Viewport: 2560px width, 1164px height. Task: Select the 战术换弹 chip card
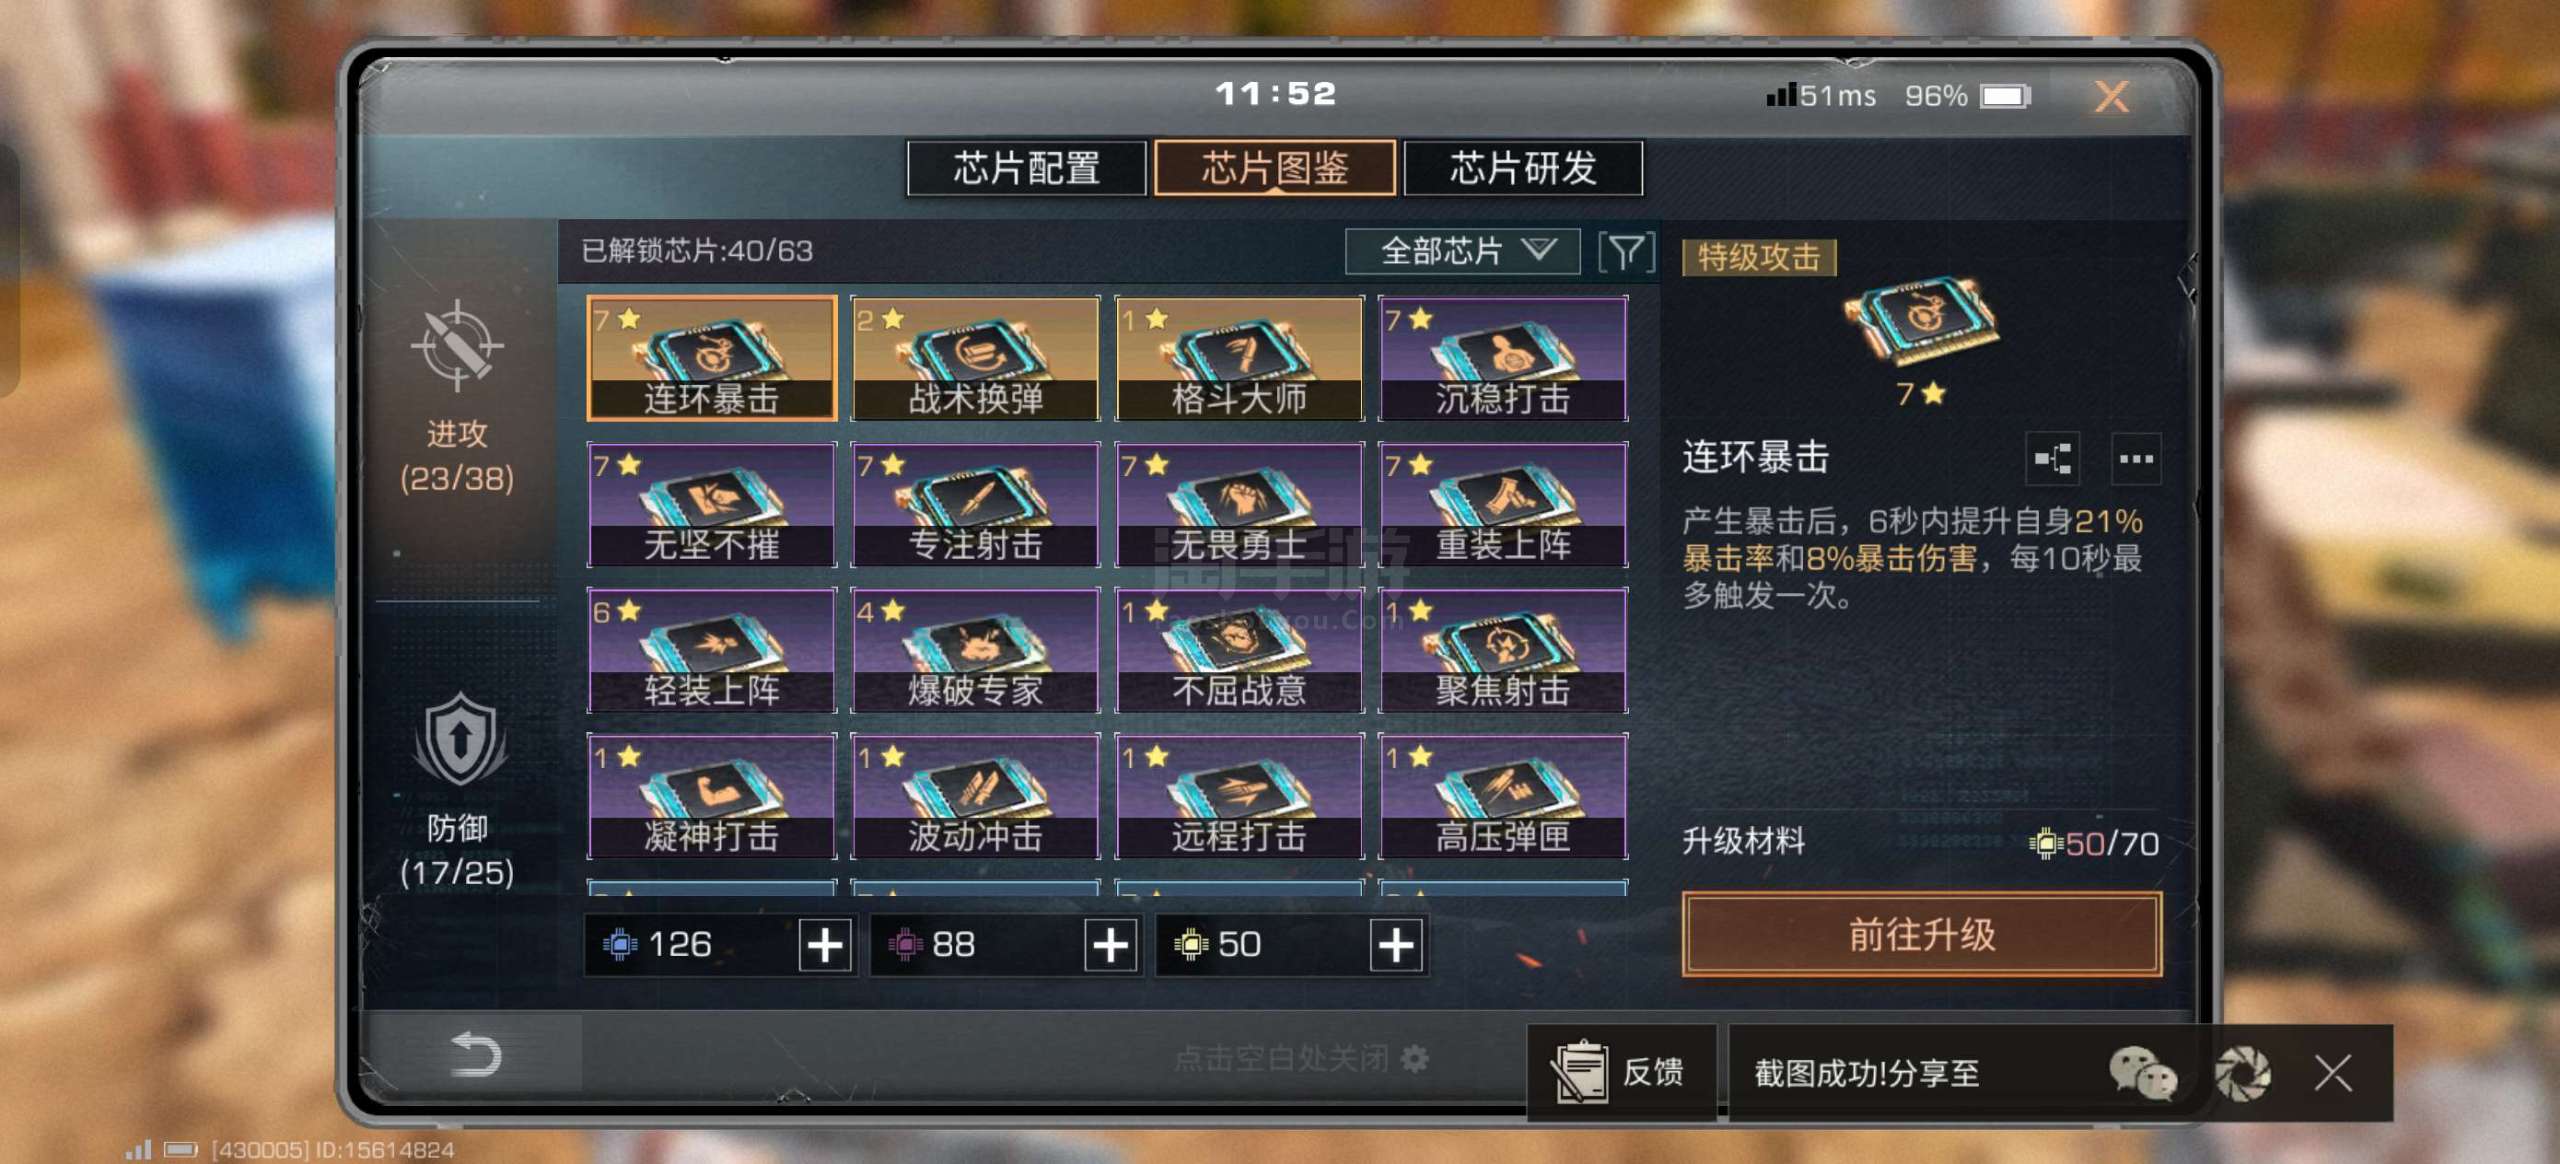pos(975,358)
